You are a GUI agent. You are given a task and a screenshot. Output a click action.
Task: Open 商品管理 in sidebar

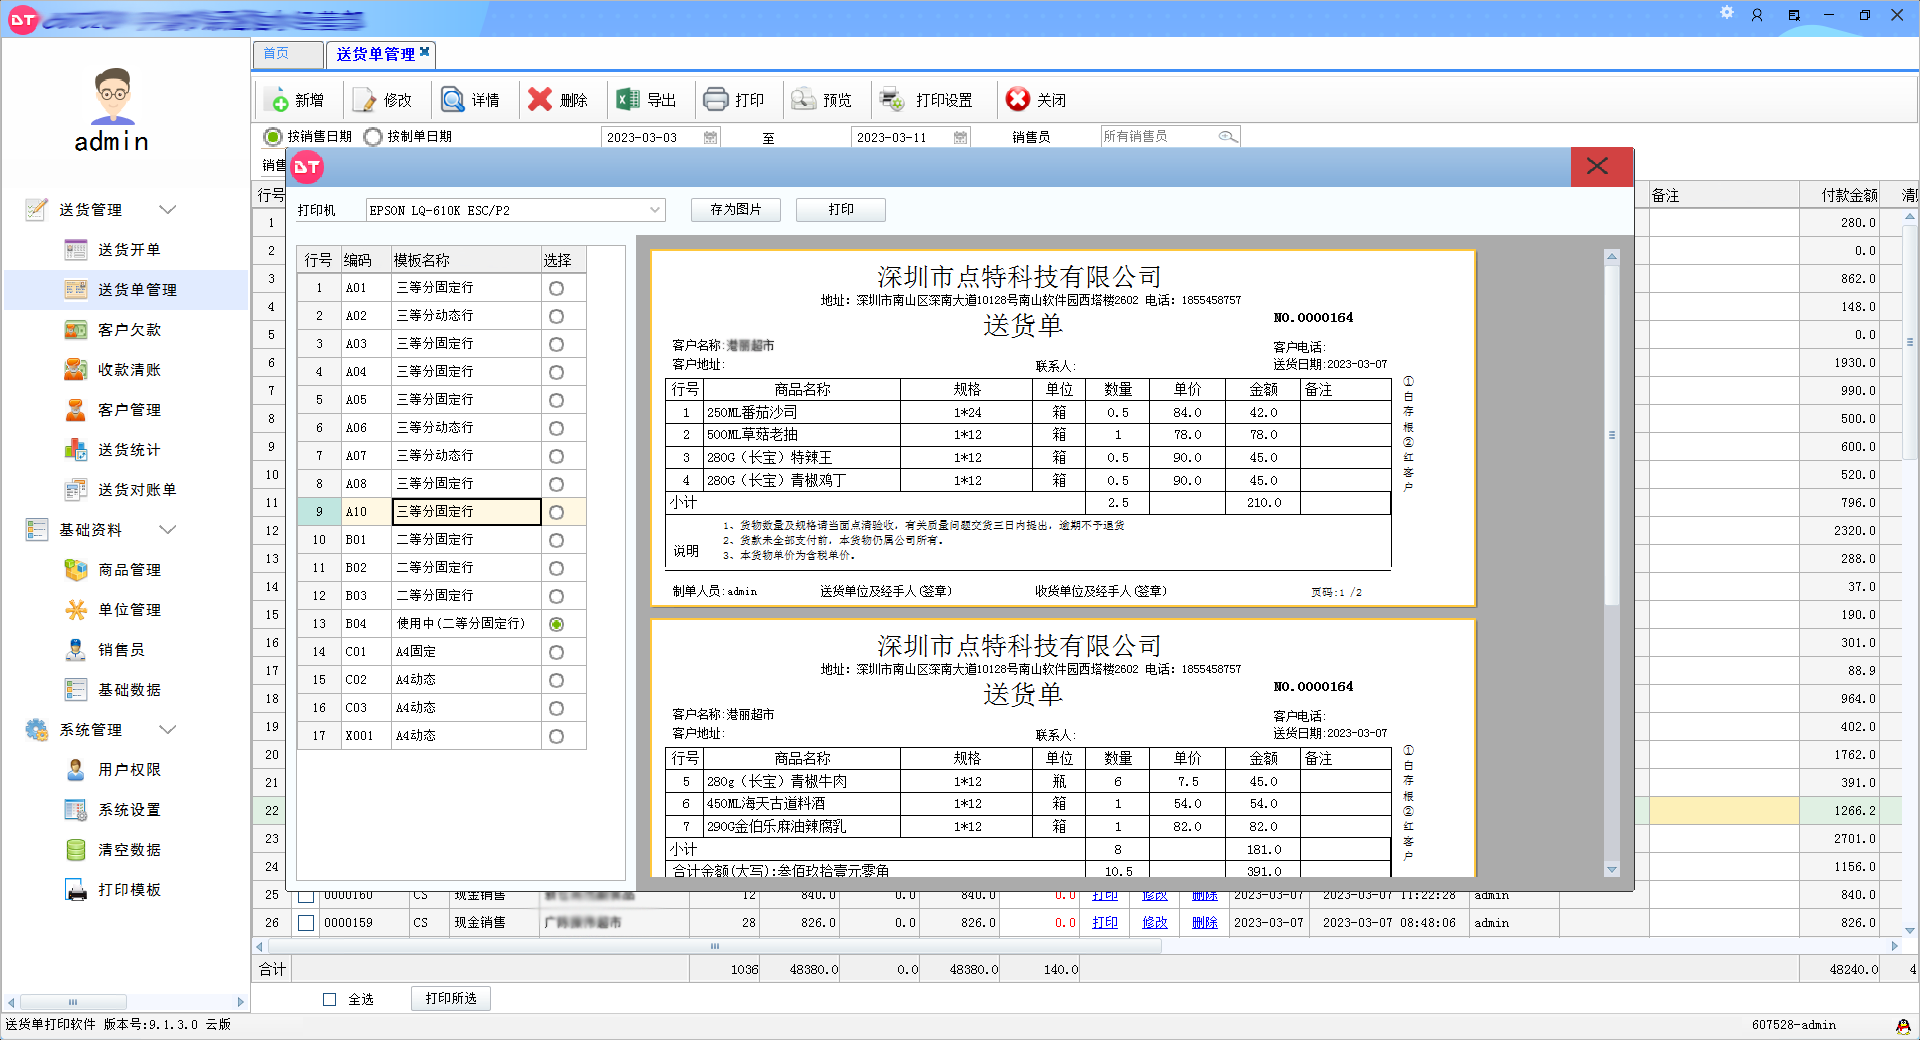(x=129, y=570)
